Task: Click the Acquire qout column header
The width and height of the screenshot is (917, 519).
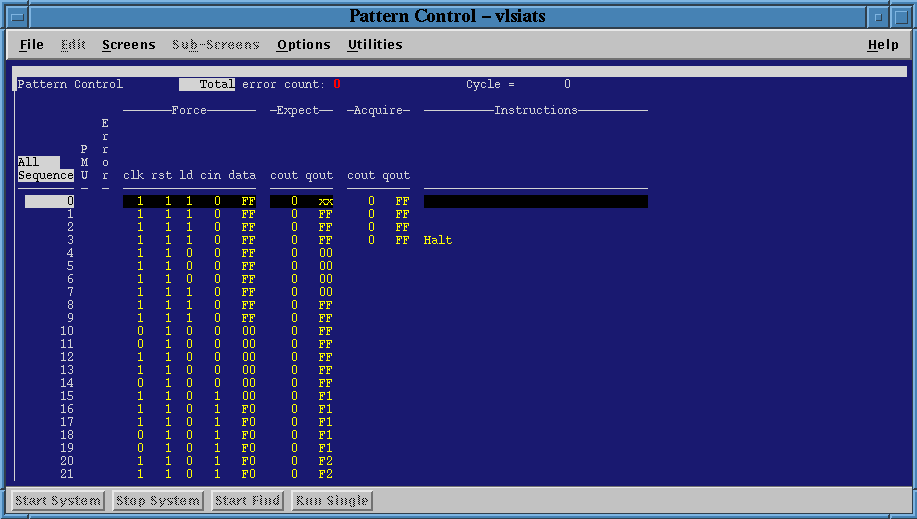Action: [x=396, y=175]
